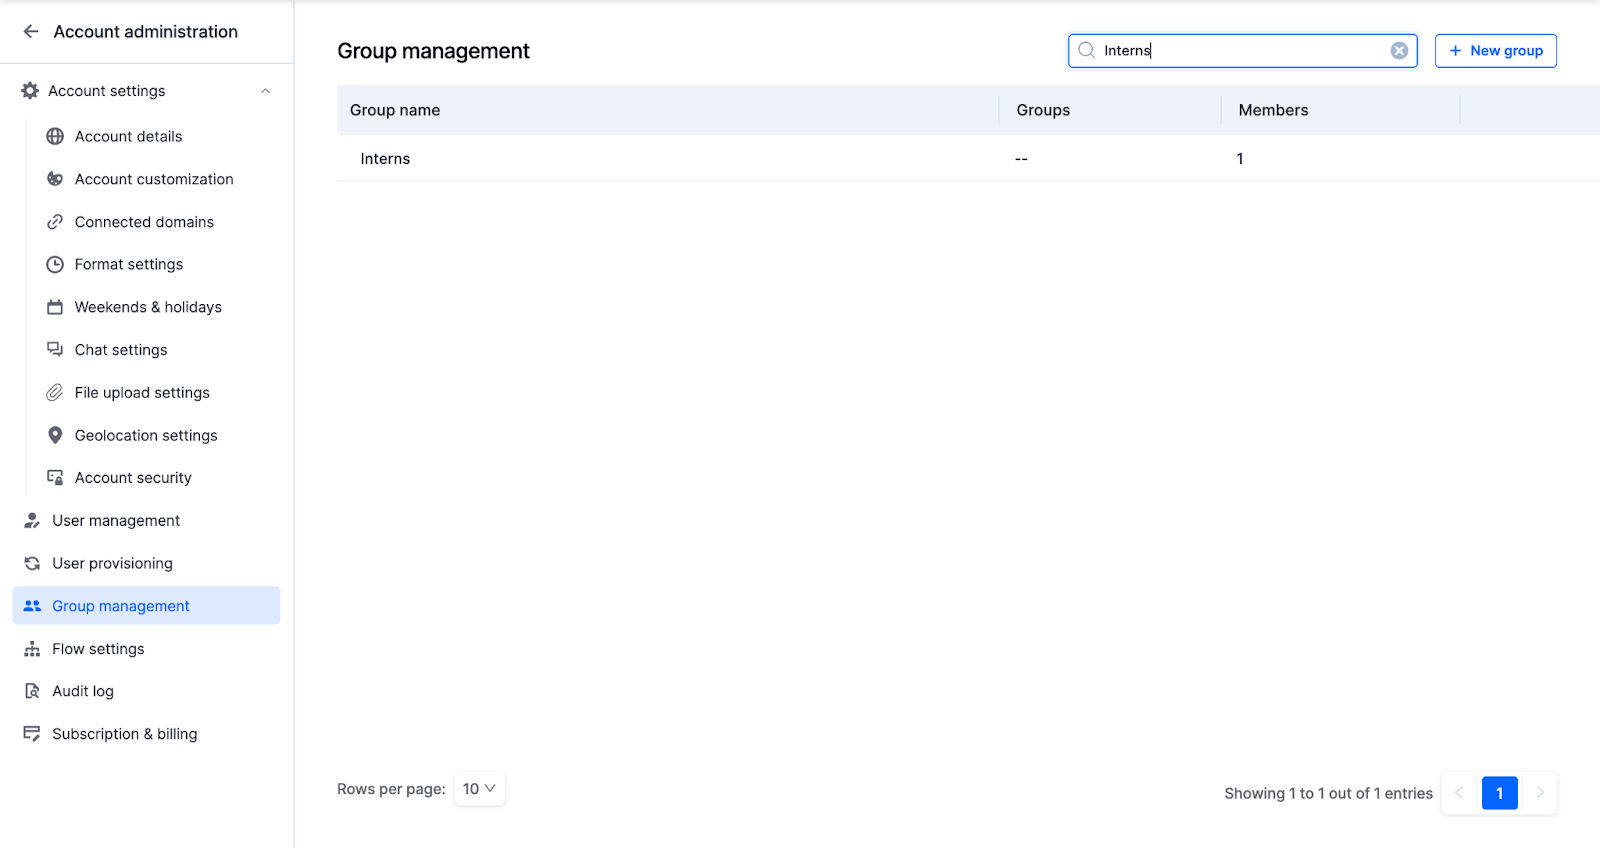Sort by Group name column

coord(395,110)
